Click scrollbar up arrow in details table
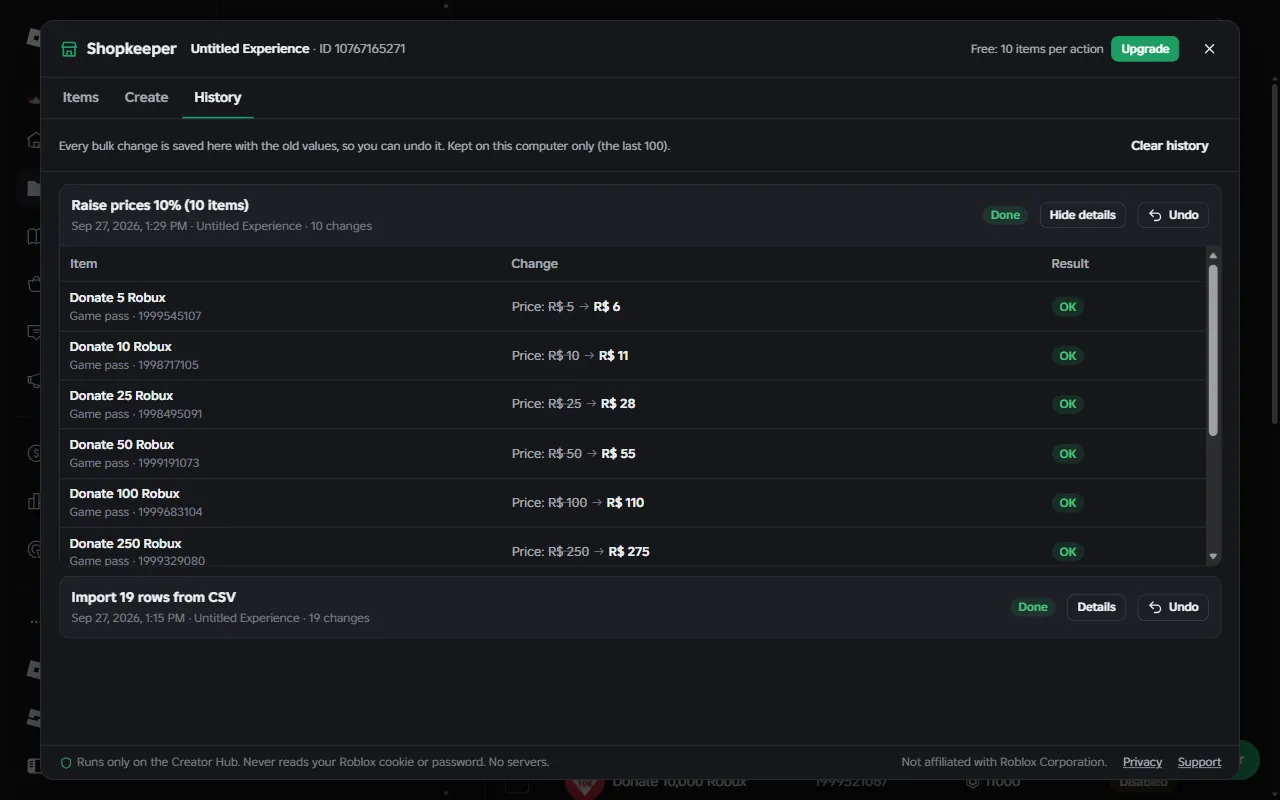 1213,256
